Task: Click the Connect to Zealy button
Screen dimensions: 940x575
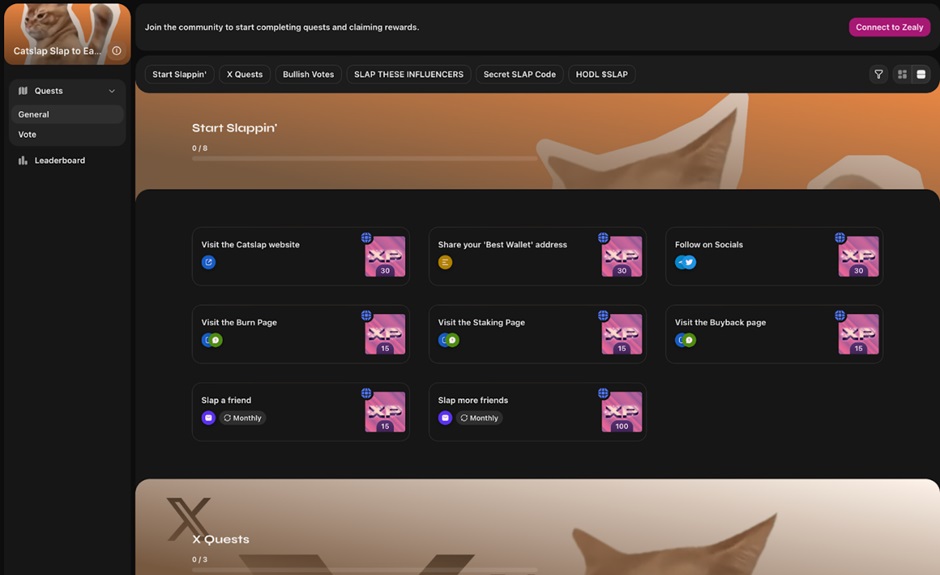Action: click(889, 27)
